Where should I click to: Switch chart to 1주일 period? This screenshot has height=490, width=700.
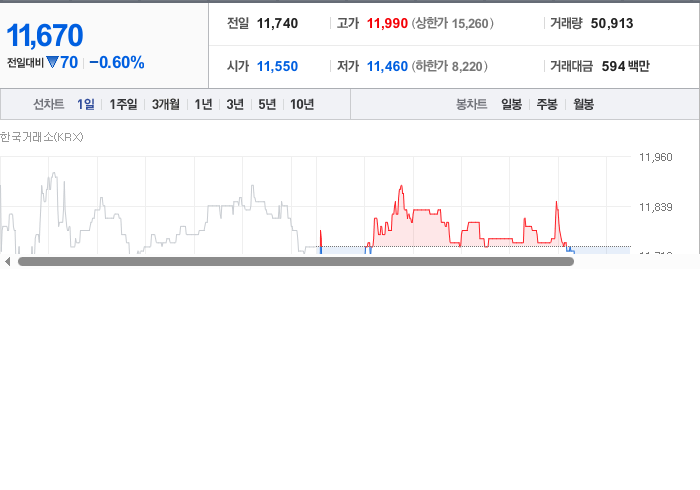pyautogui.click(x=123, y=104)
